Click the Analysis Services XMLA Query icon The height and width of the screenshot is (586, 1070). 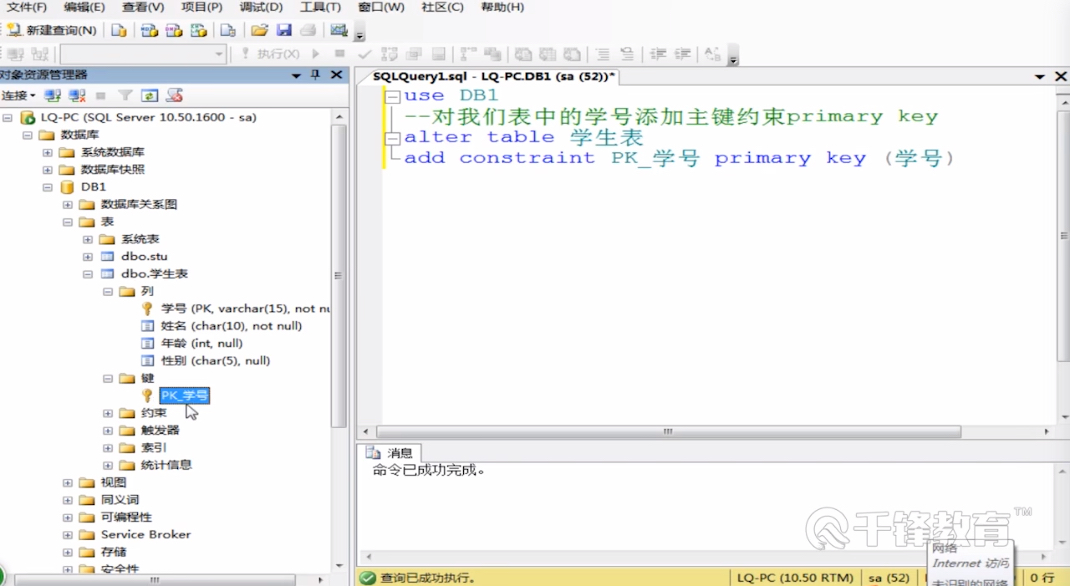(199, 30)
